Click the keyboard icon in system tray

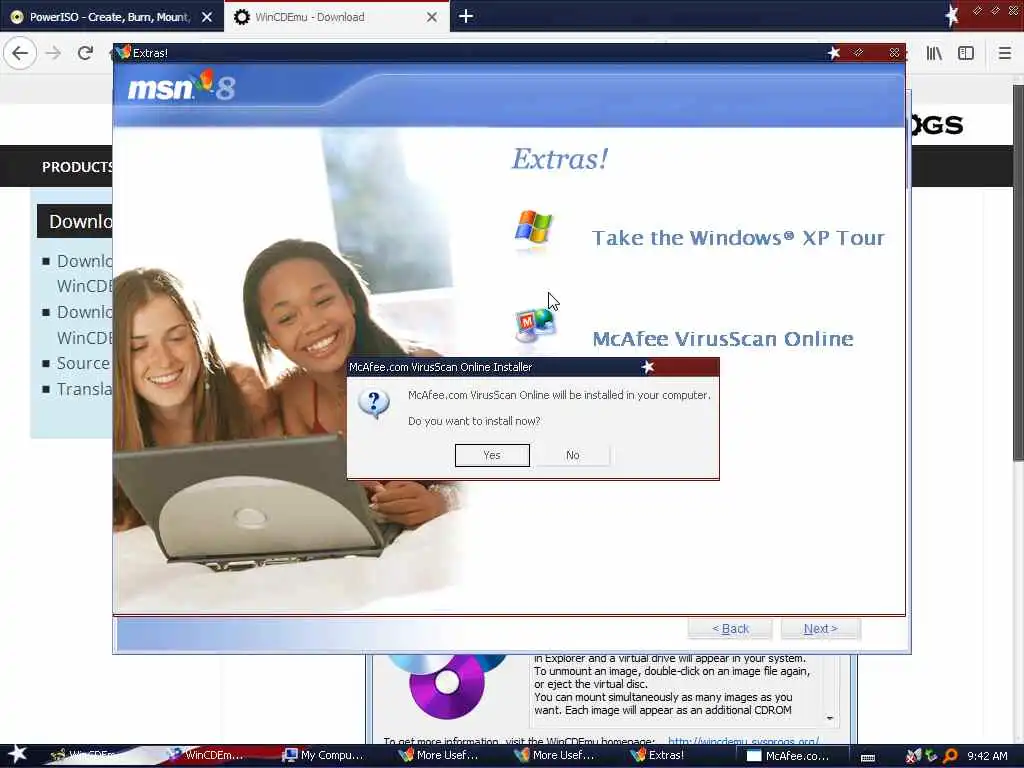(868, 757)
